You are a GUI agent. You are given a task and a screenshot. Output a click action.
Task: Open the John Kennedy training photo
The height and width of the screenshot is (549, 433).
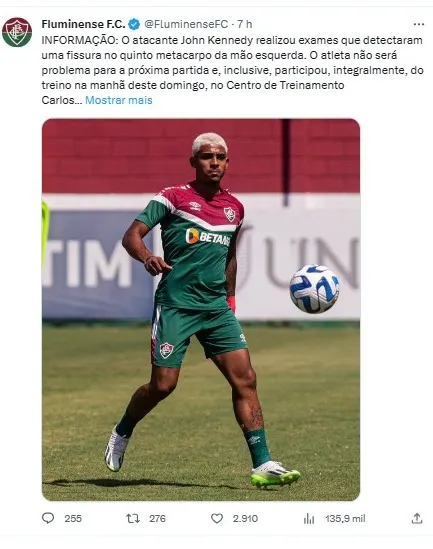tap(201, 310)
